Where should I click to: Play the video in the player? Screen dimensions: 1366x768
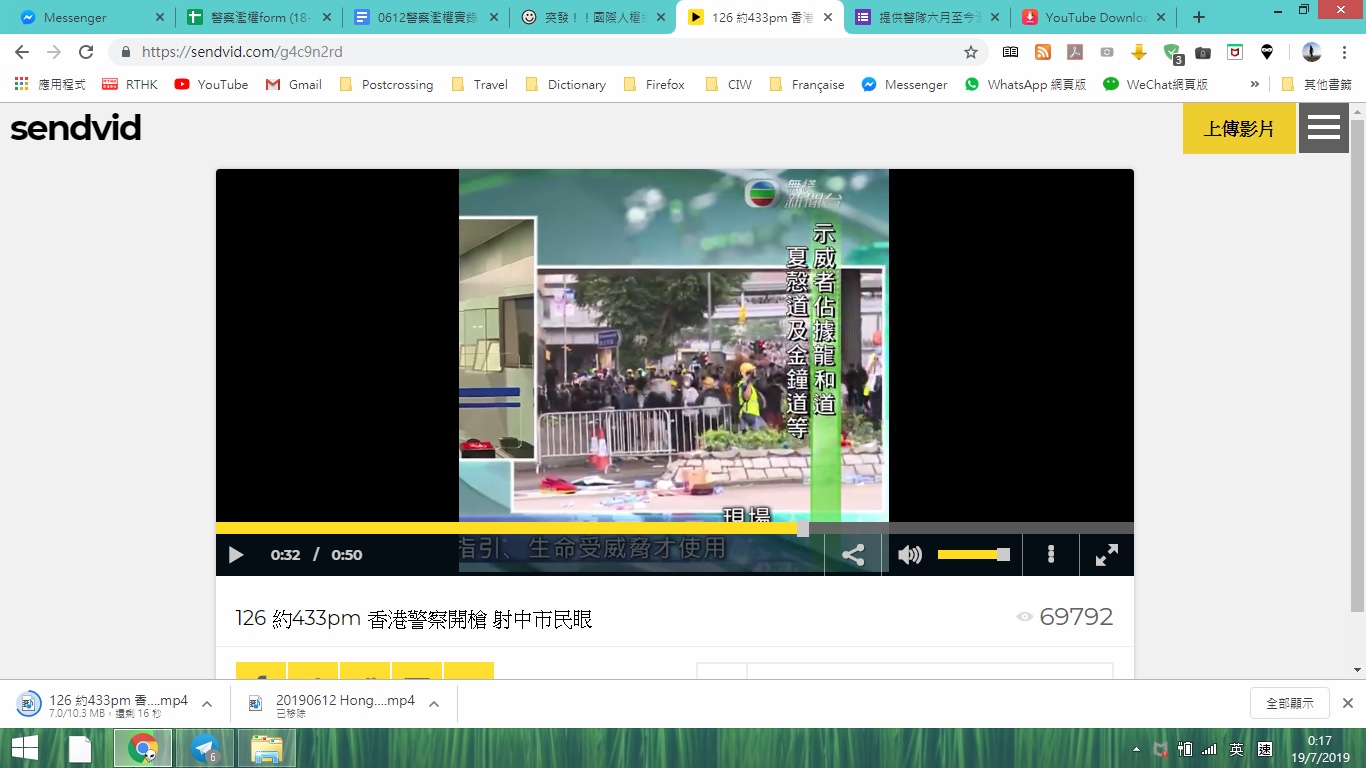click(236, 555)
